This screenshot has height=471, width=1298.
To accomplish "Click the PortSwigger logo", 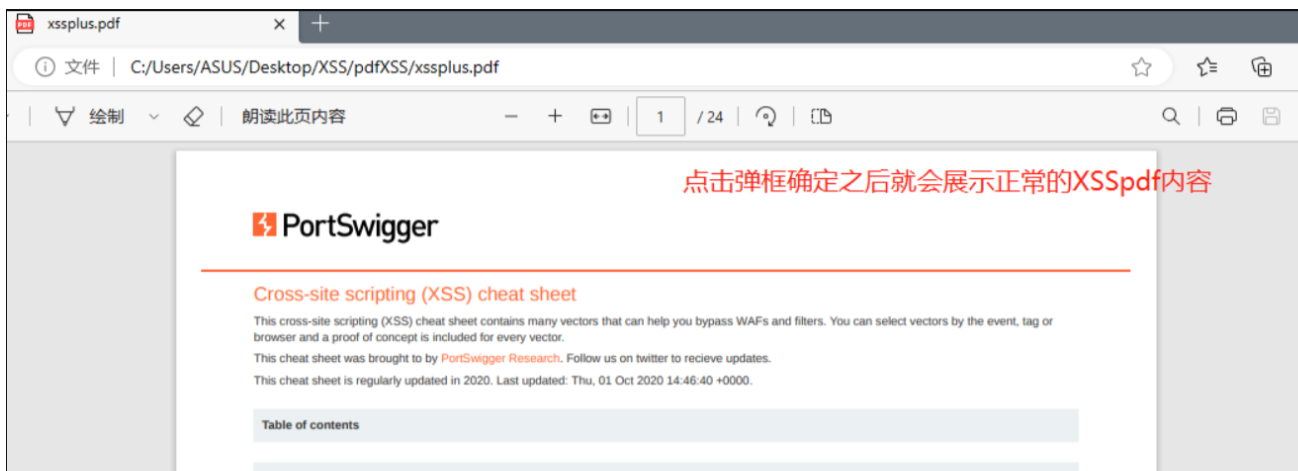I will click(x=346, y=226).
